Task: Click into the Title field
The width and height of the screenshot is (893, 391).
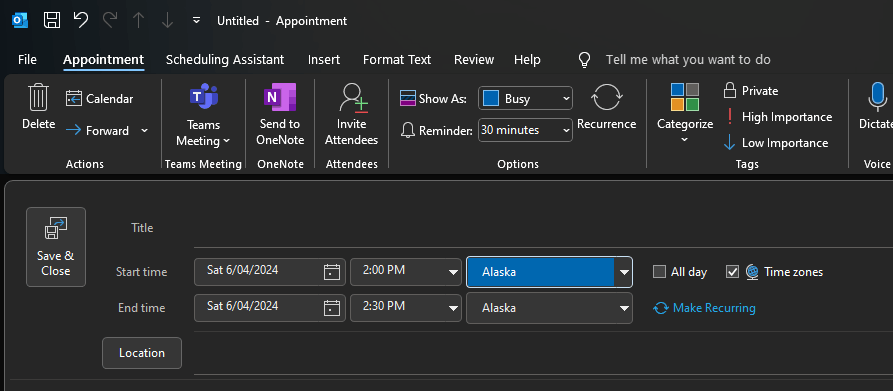Action: [543, 228]
